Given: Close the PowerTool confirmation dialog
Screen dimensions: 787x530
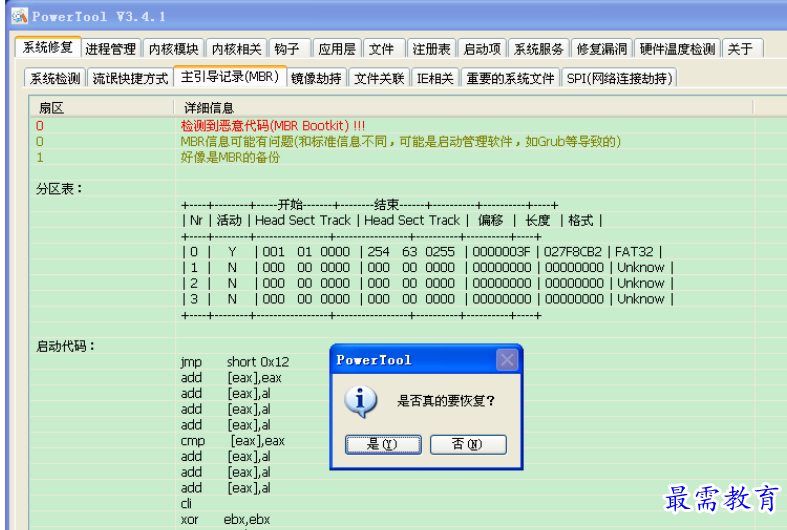Looking at the screenshot, I should tap(507, 360).
